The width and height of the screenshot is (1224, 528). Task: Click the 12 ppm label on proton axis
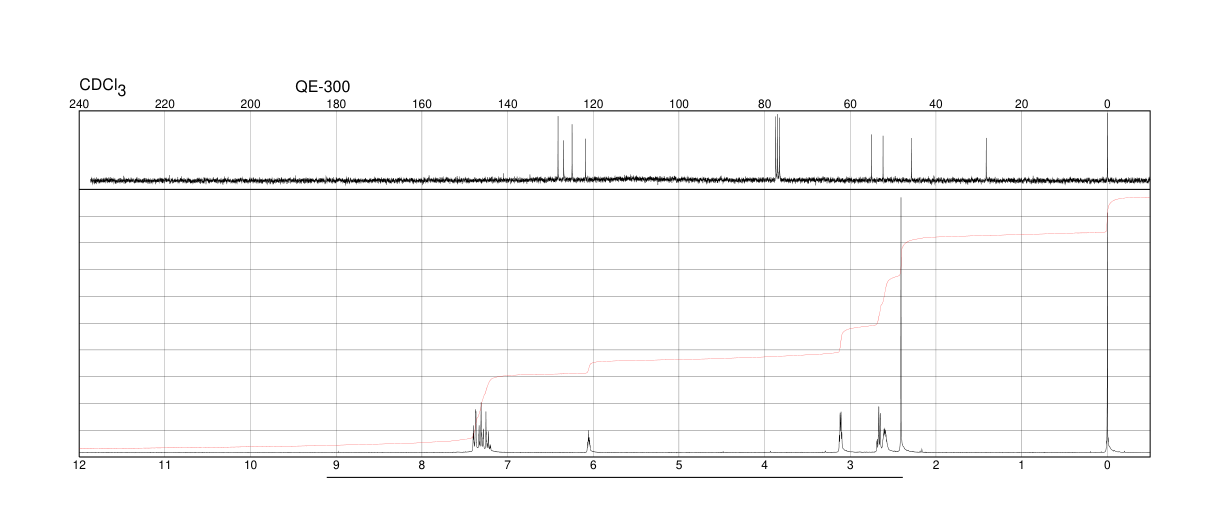coord(79,466)
